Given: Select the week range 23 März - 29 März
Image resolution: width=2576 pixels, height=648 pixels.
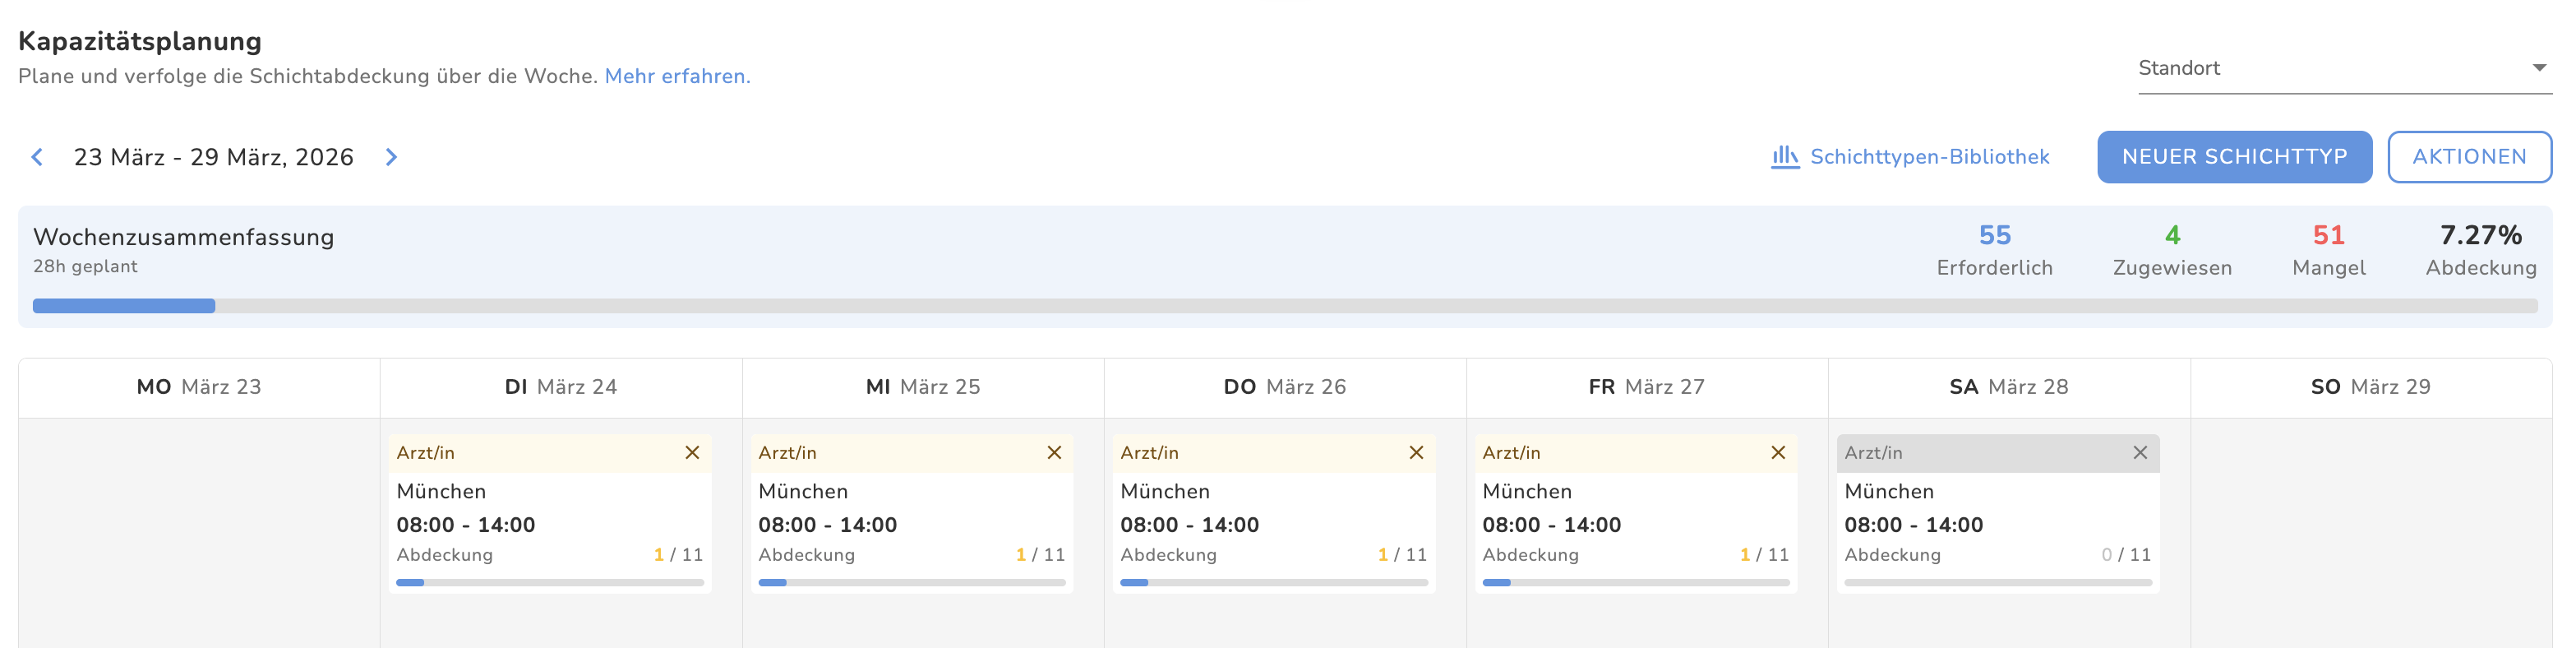Looking at the screenshot, I should point(213,157).
